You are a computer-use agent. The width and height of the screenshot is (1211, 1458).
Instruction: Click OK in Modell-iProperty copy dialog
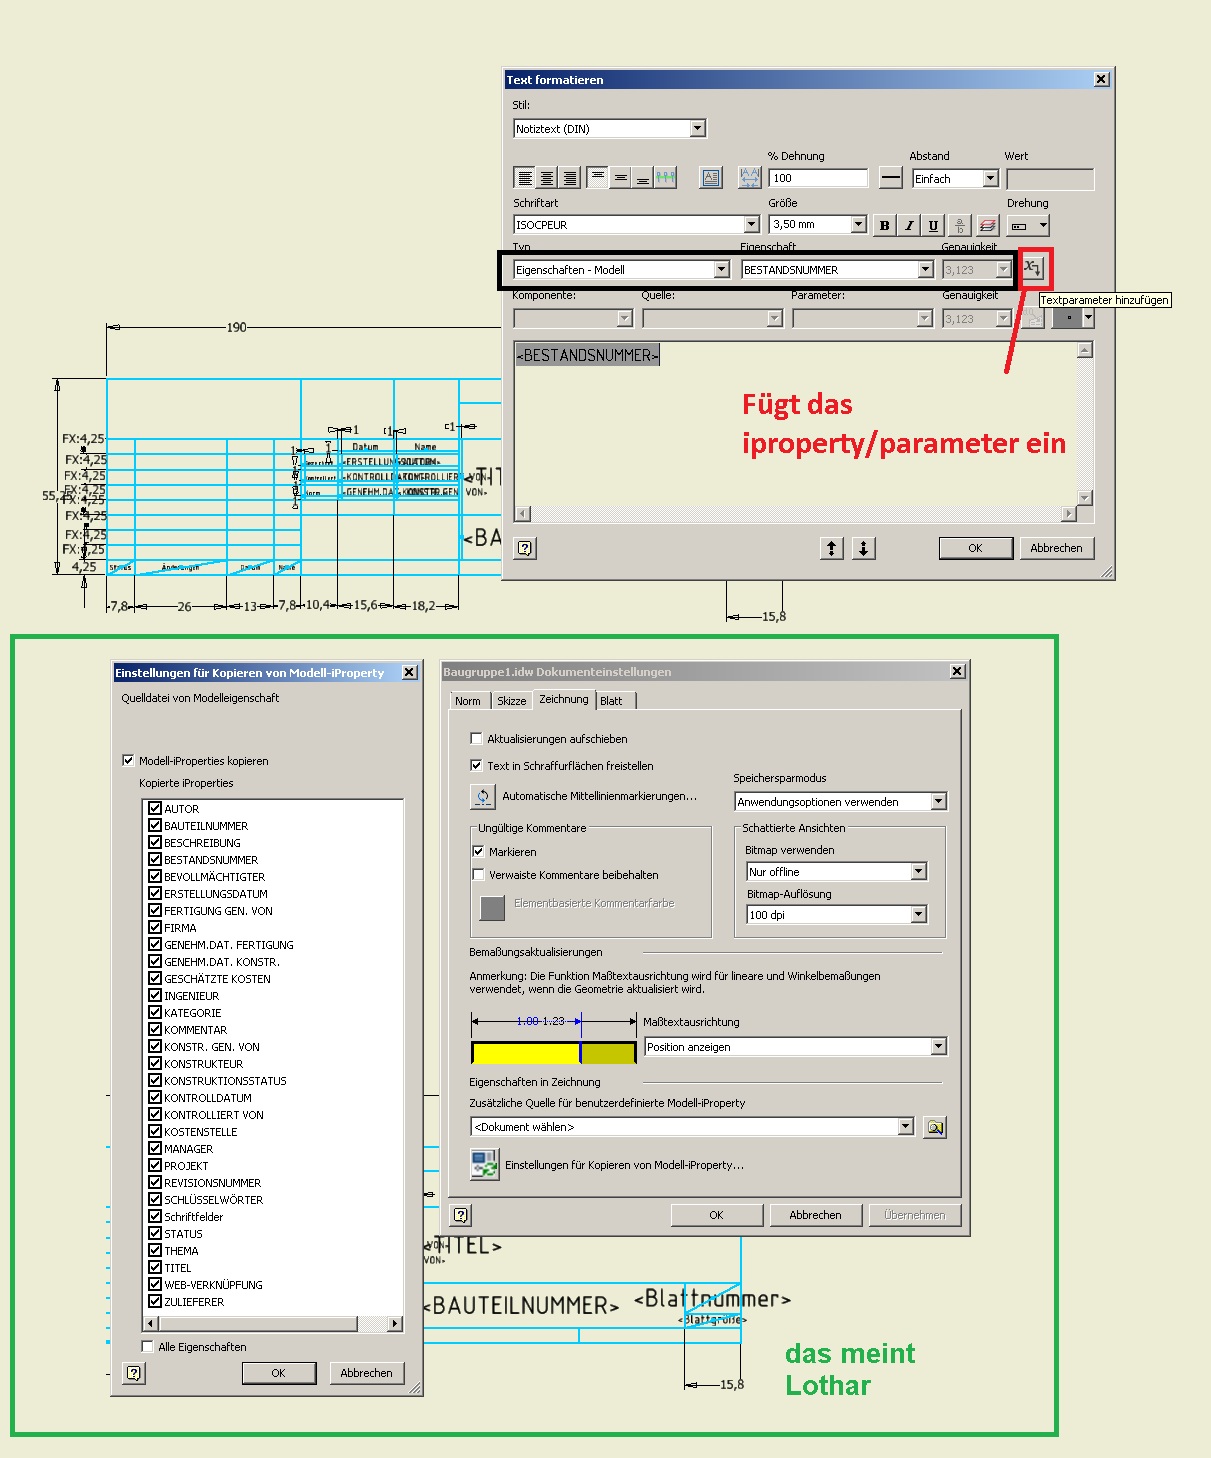tap(278, 1373)
